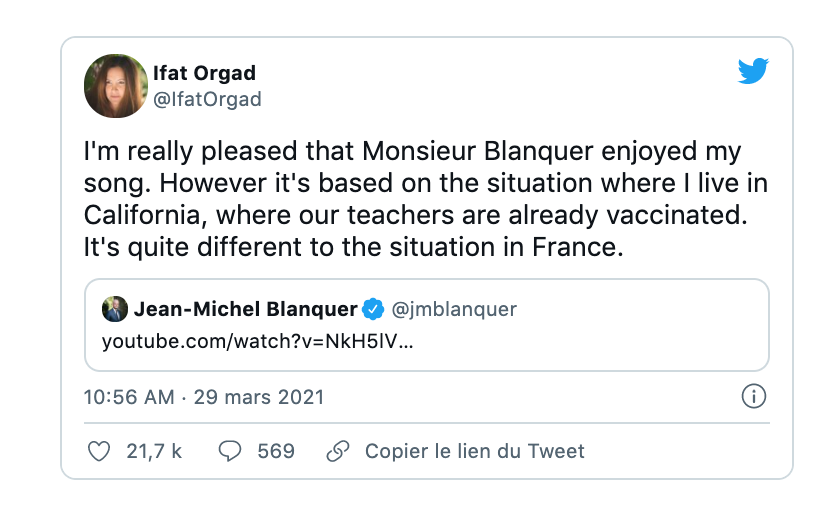
Task: Click Jean-Michel Blanquer's small avatar
Action: pos(114,309)
